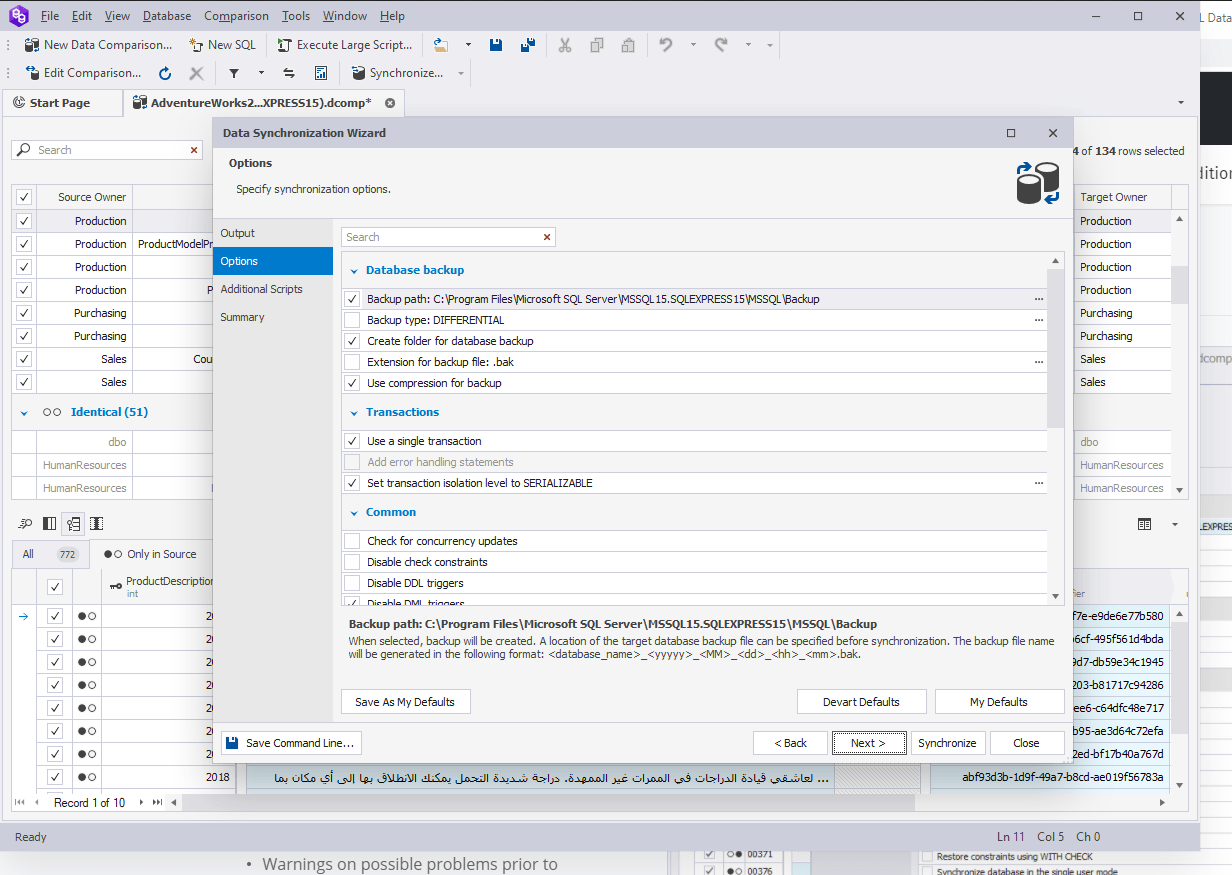This screenshot has height=875, width=1232.
Task: Uncheck Use compression for backup
Action: point(353,383)
